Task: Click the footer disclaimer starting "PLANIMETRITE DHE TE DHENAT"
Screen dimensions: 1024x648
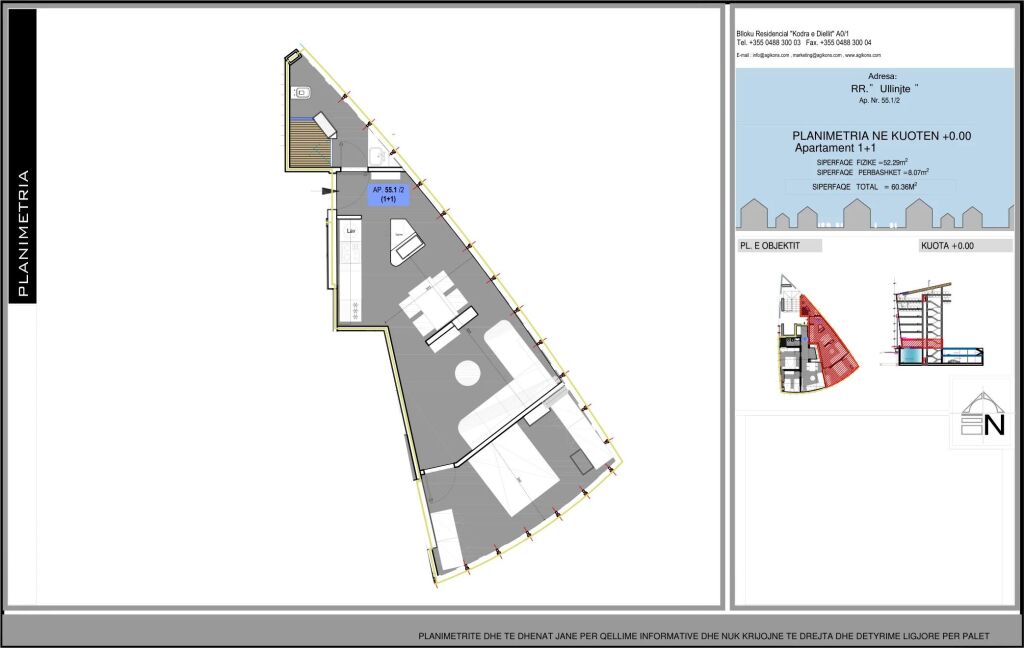Action: [x=704, y=636]
